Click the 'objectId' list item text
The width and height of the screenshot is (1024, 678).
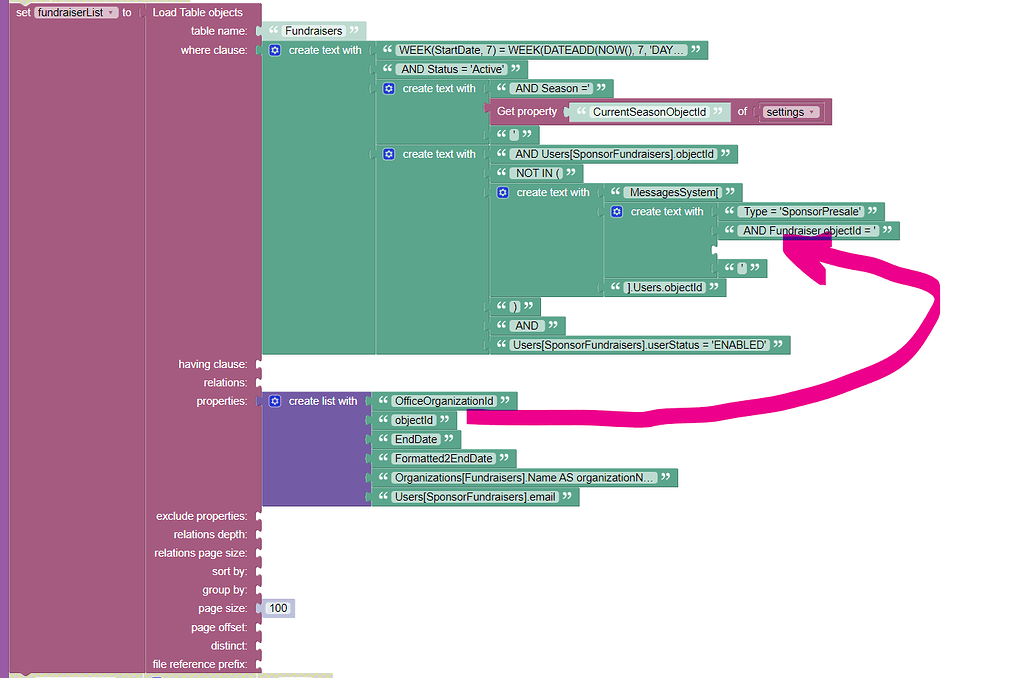[414, 420]
